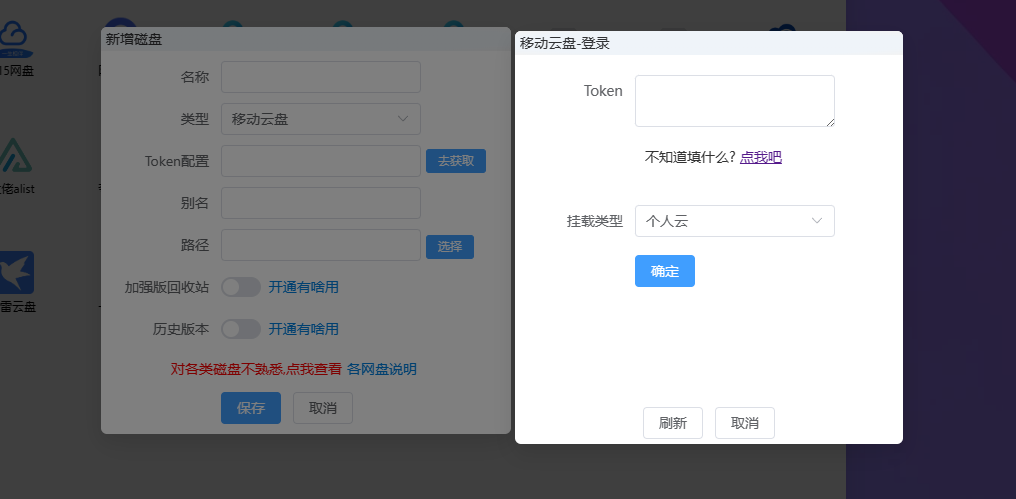1016x499 pixels.
Task: Open 开通有啥用 link beside 历史版本
Action: [304, 329]
